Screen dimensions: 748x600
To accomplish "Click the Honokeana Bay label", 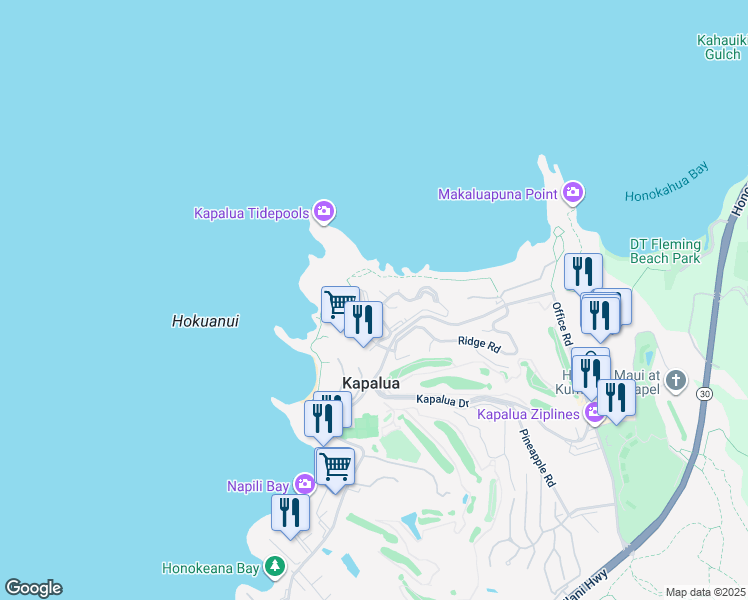I will tap(210, 568).
